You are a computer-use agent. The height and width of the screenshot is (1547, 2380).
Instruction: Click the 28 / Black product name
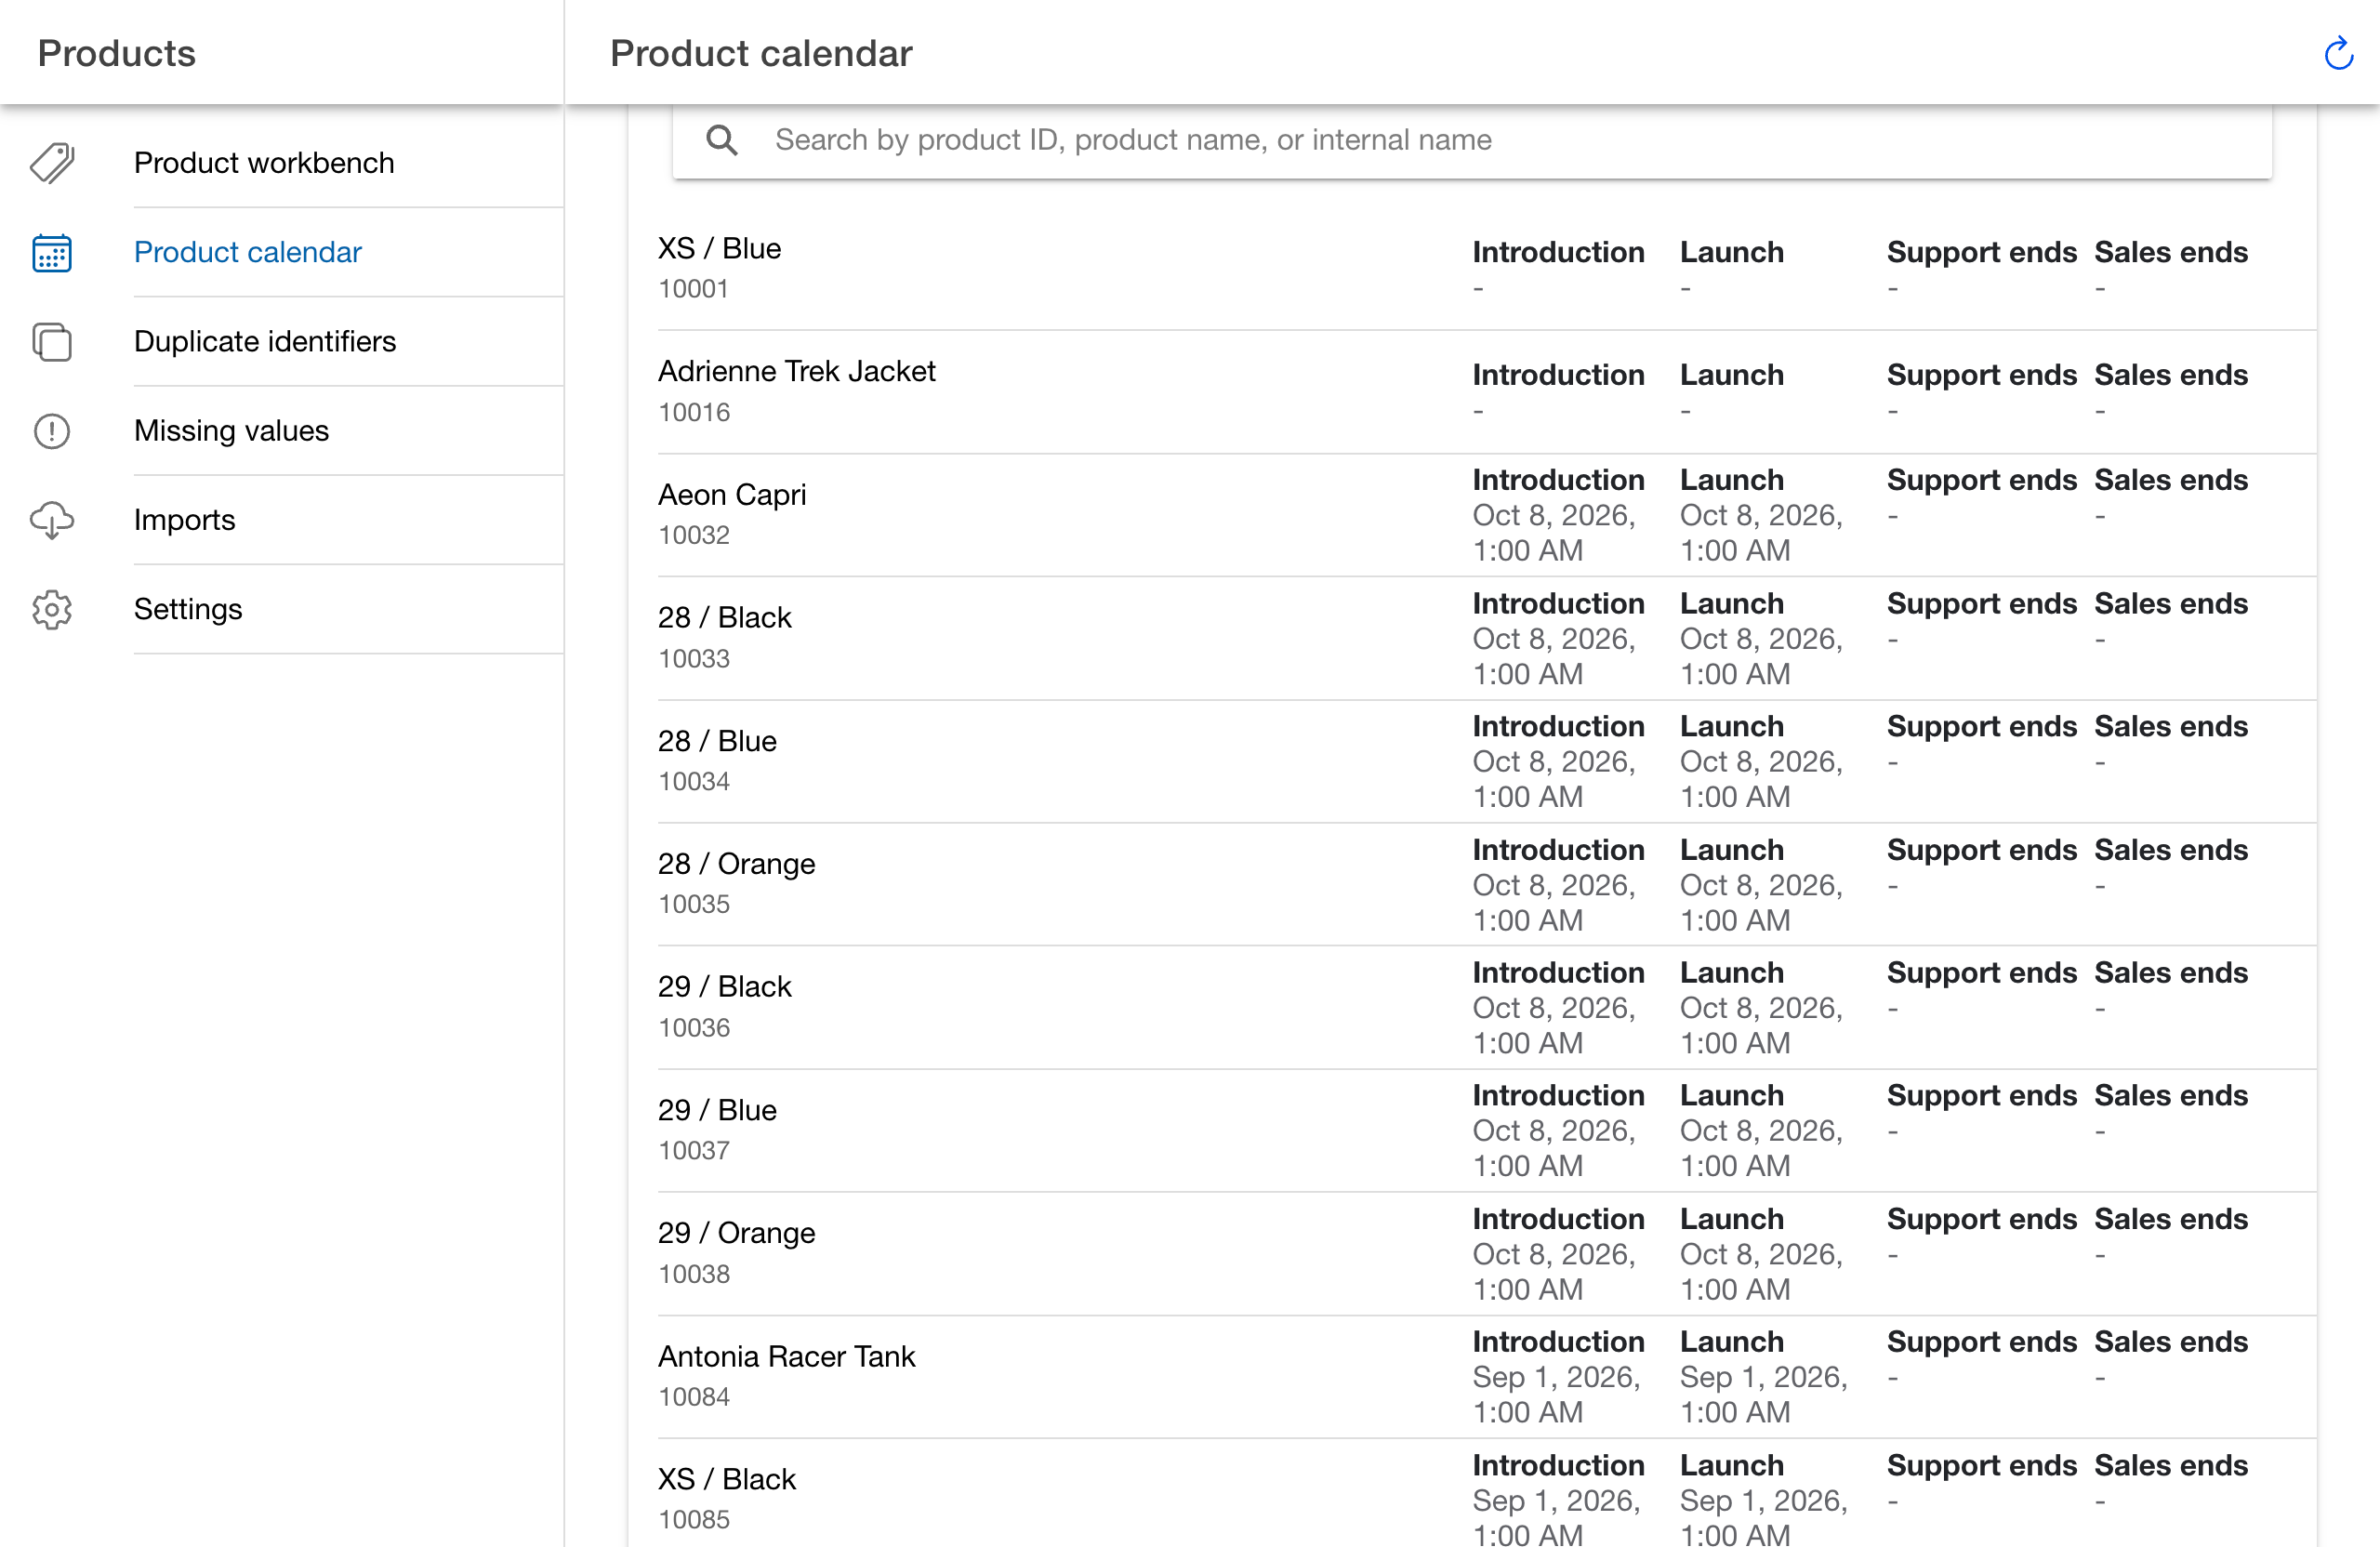point(724,617)
